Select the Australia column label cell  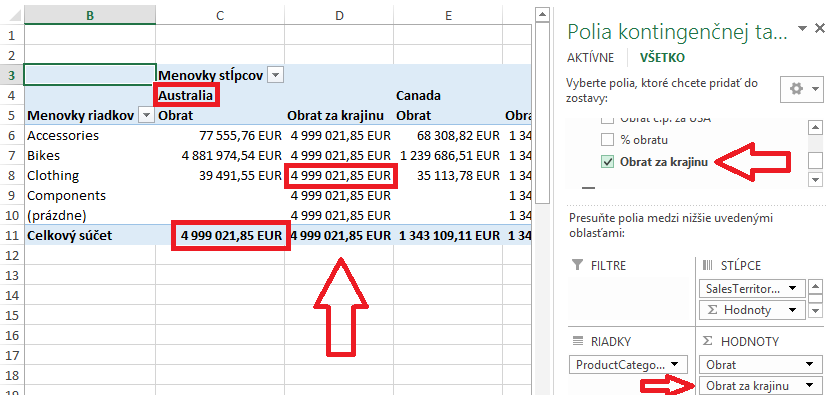tap(220, 96)
